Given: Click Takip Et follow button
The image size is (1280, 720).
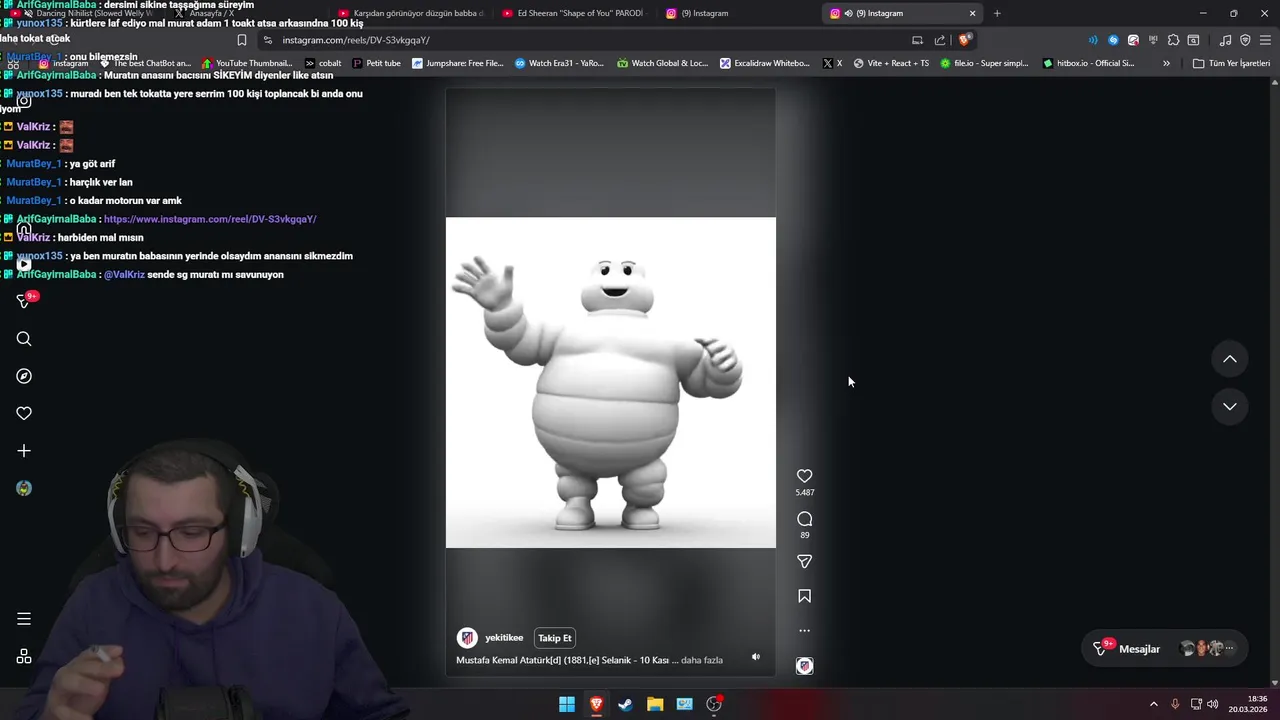Looking at the screenshot, I should pyautogui.click(x=555, y=638).
